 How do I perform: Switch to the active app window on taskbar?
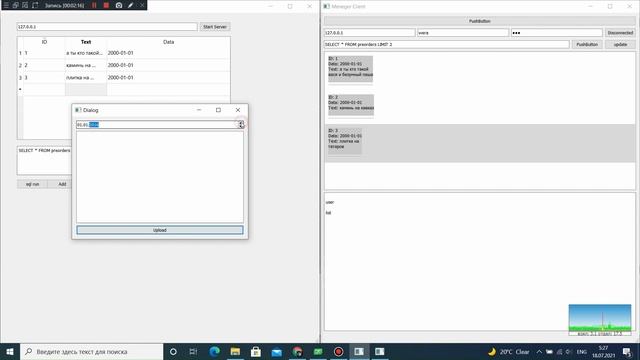[x=359, y=351]
